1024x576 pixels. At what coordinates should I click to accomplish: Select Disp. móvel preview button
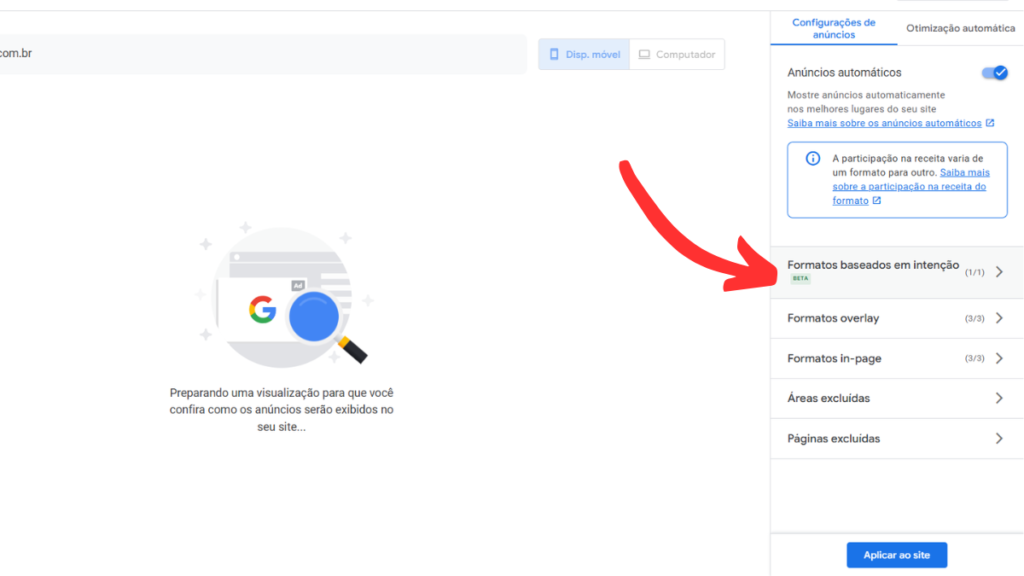click(x=584, y=54)
